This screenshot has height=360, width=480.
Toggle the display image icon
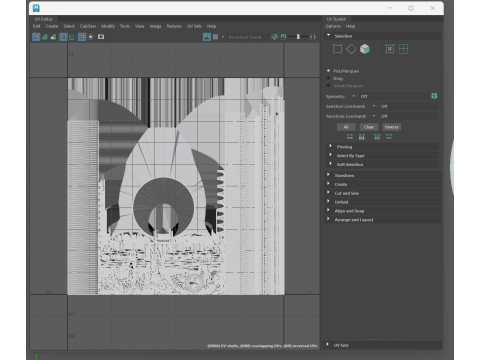[x=207, y=37]
